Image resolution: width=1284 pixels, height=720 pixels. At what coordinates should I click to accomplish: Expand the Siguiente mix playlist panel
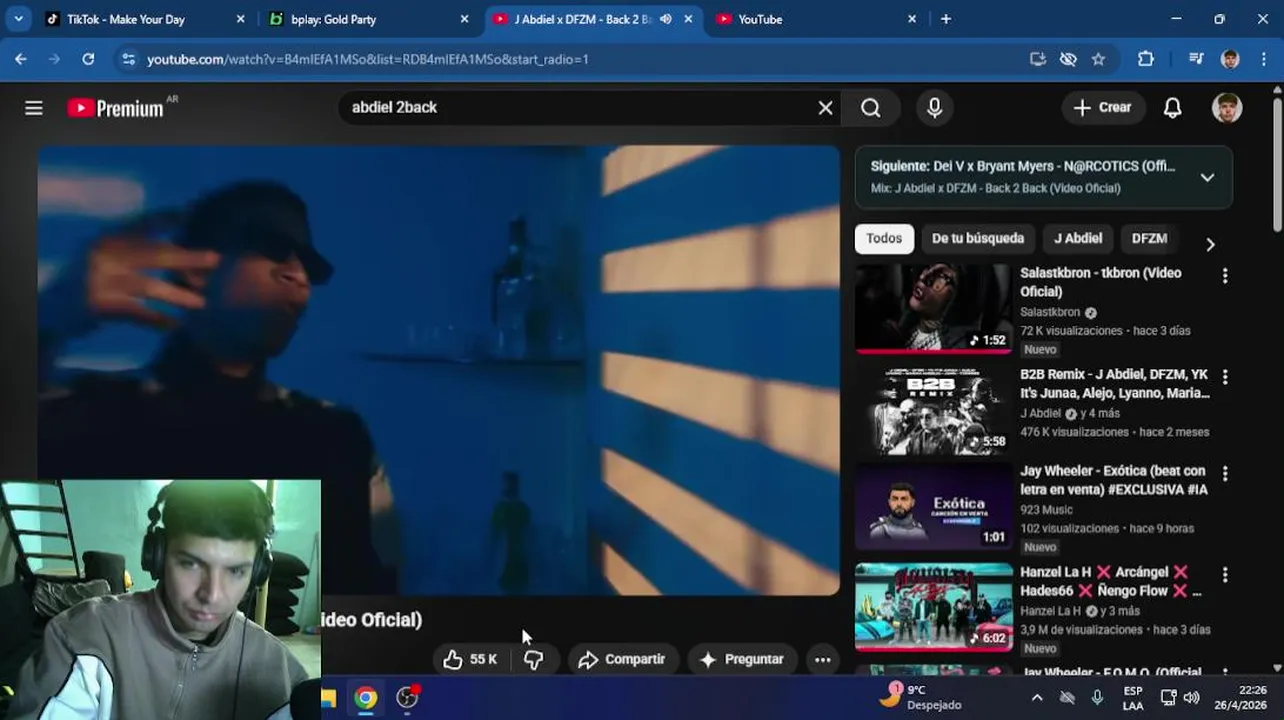click(x=1207, y=177)
